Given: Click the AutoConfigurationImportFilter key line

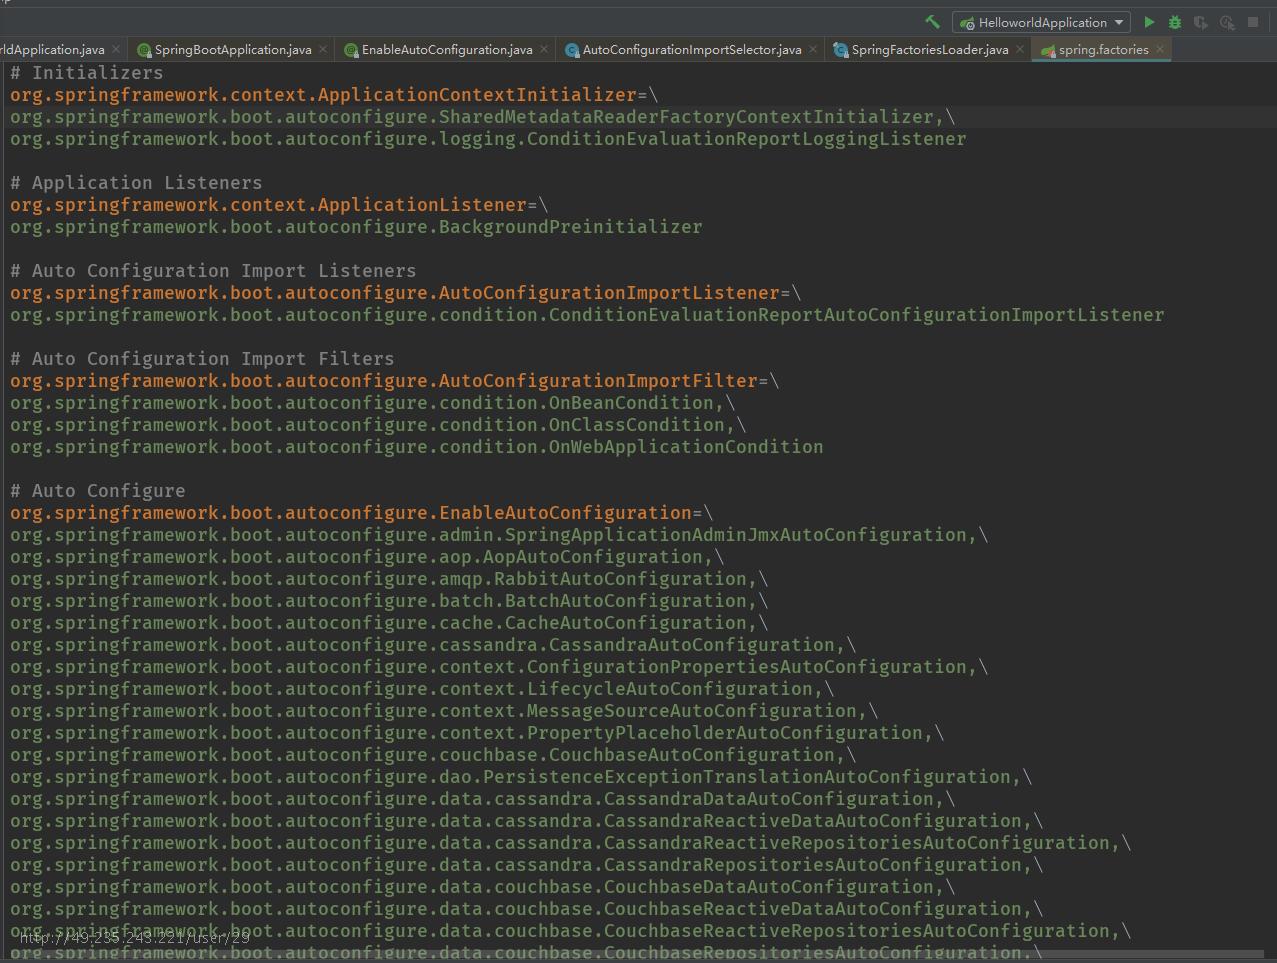Looking at the screenshot, I should tap(395, 381).
